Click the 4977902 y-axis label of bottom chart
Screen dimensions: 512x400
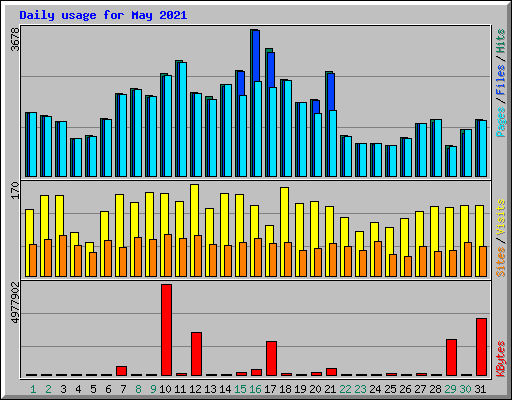coord(16,303)
